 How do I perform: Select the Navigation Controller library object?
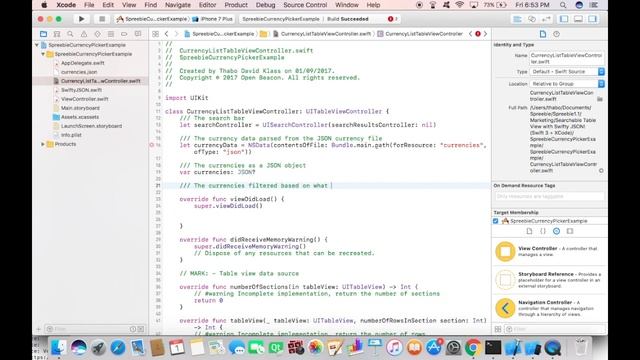549,308
